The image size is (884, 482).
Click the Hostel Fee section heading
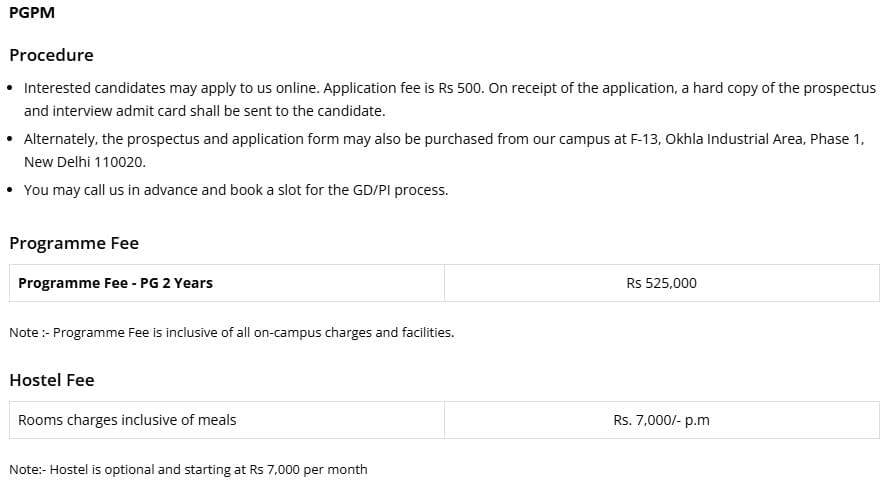[52, 380]
